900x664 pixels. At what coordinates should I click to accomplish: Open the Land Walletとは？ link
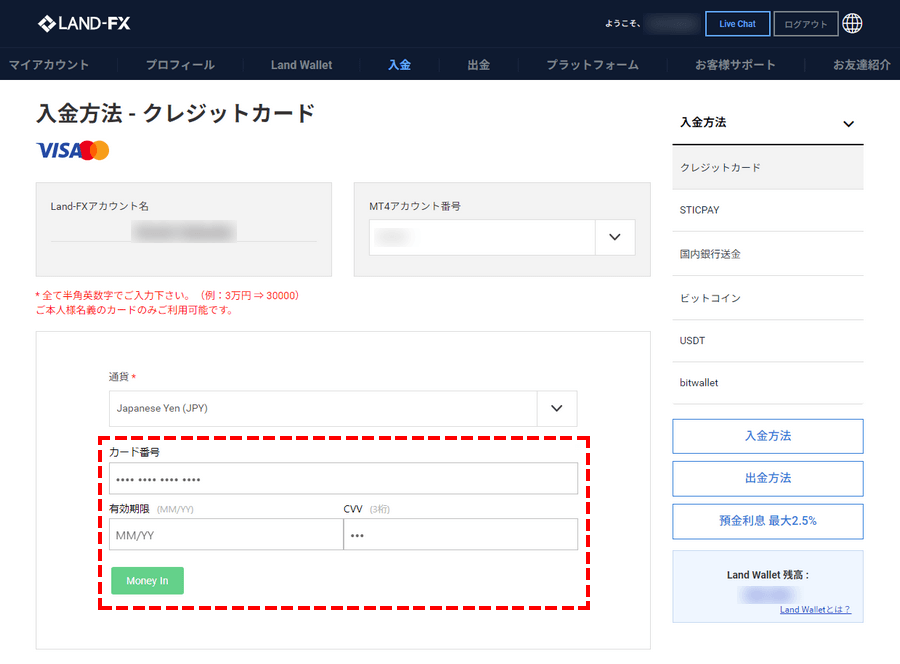tap(815, 609)
